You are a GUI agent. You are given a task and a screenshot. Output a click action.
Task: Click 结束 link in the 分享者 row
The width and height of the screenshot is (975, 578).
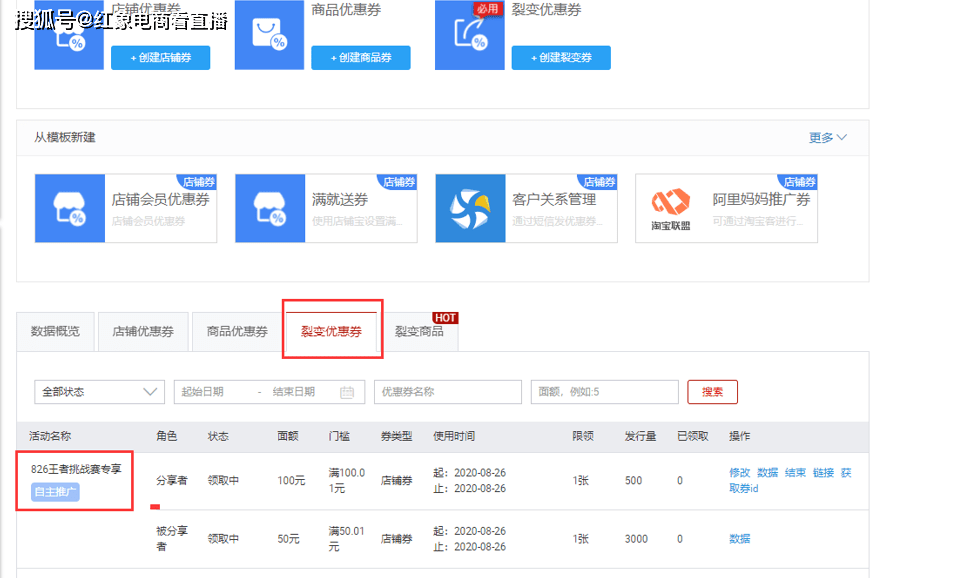click(x=795, y=473)
